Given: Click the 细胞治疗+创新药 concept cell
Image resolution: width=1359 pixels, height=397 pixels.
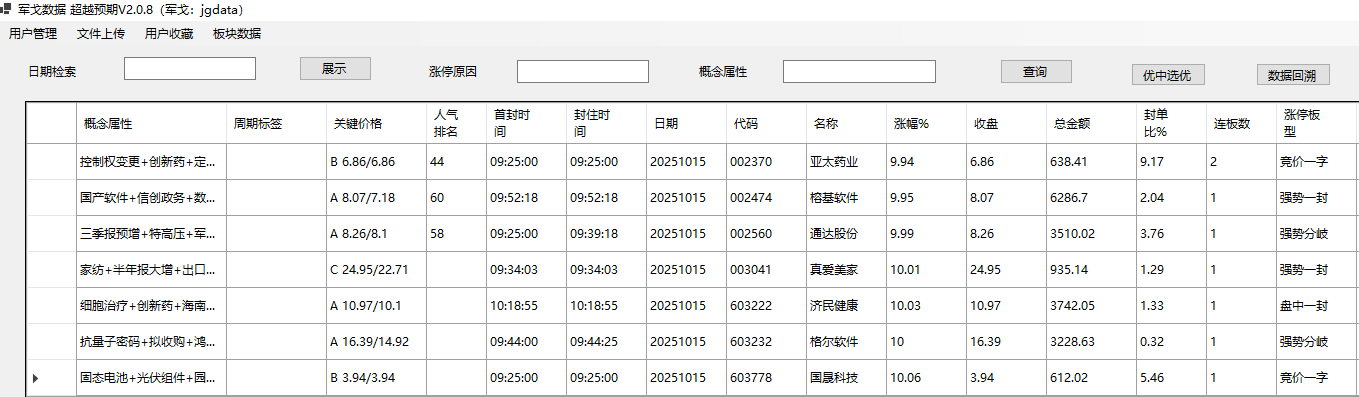Looking at the screenshot, I should (152, 306).
